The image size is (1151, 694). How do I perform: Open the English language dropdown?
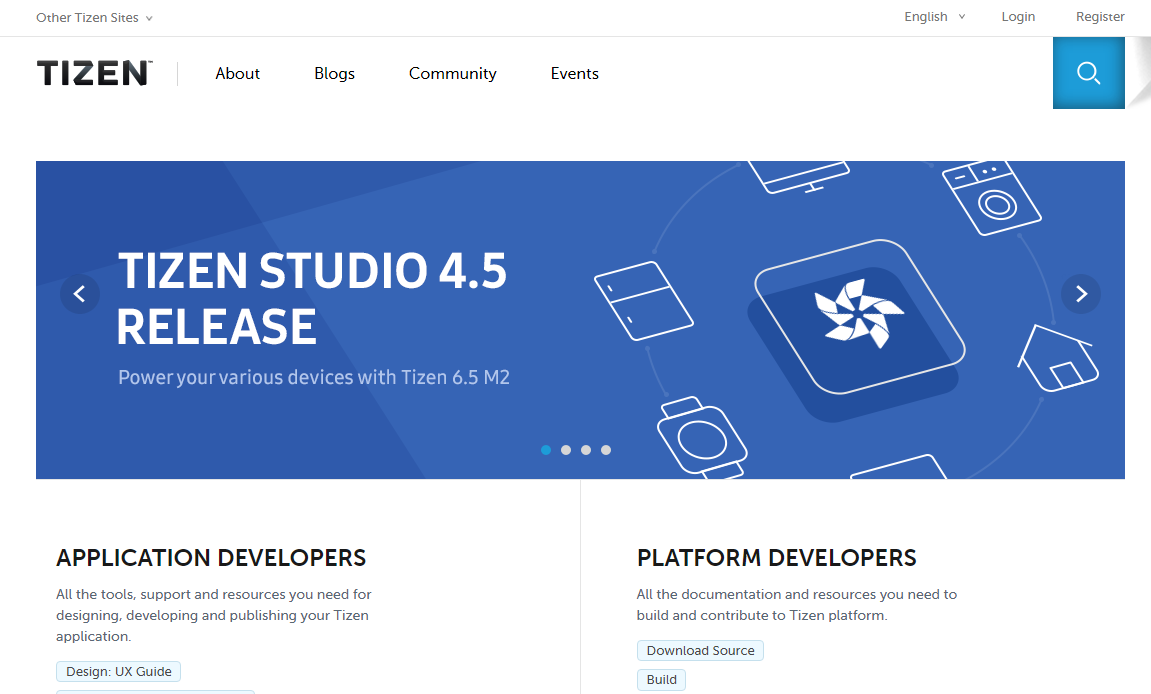tap(934, 17)
